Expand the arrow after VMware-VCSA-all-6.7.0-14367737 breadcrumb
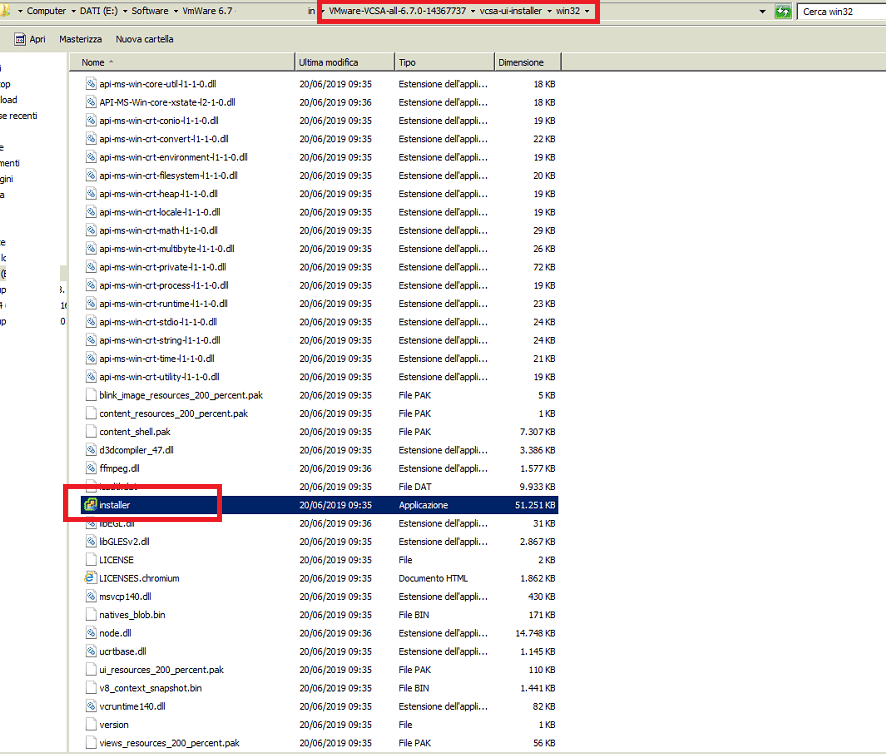The height and width of the screenshot is (754, 886). pos(473,11)
